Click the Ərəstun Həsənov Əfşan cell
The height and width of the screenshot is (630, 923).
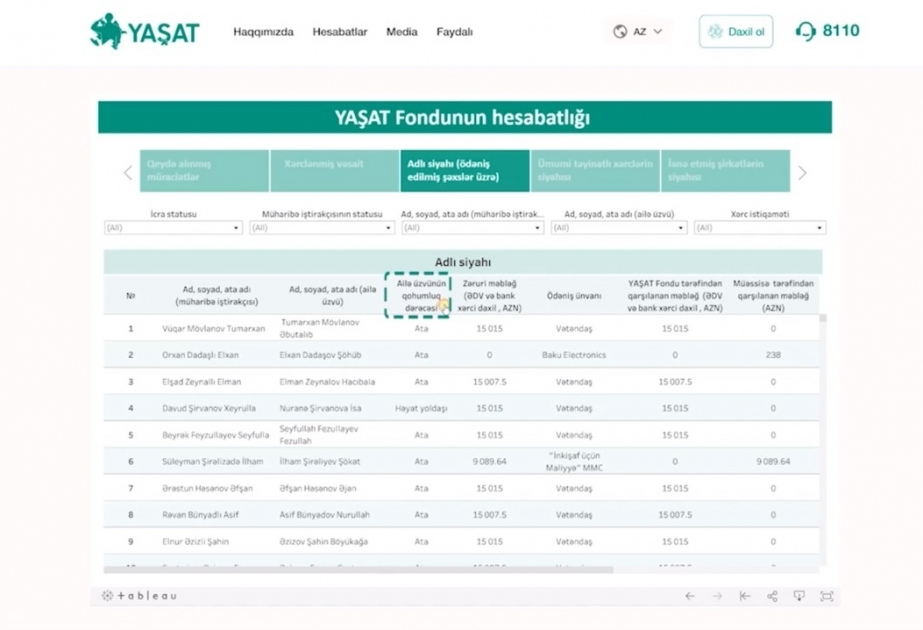(207, 488)
